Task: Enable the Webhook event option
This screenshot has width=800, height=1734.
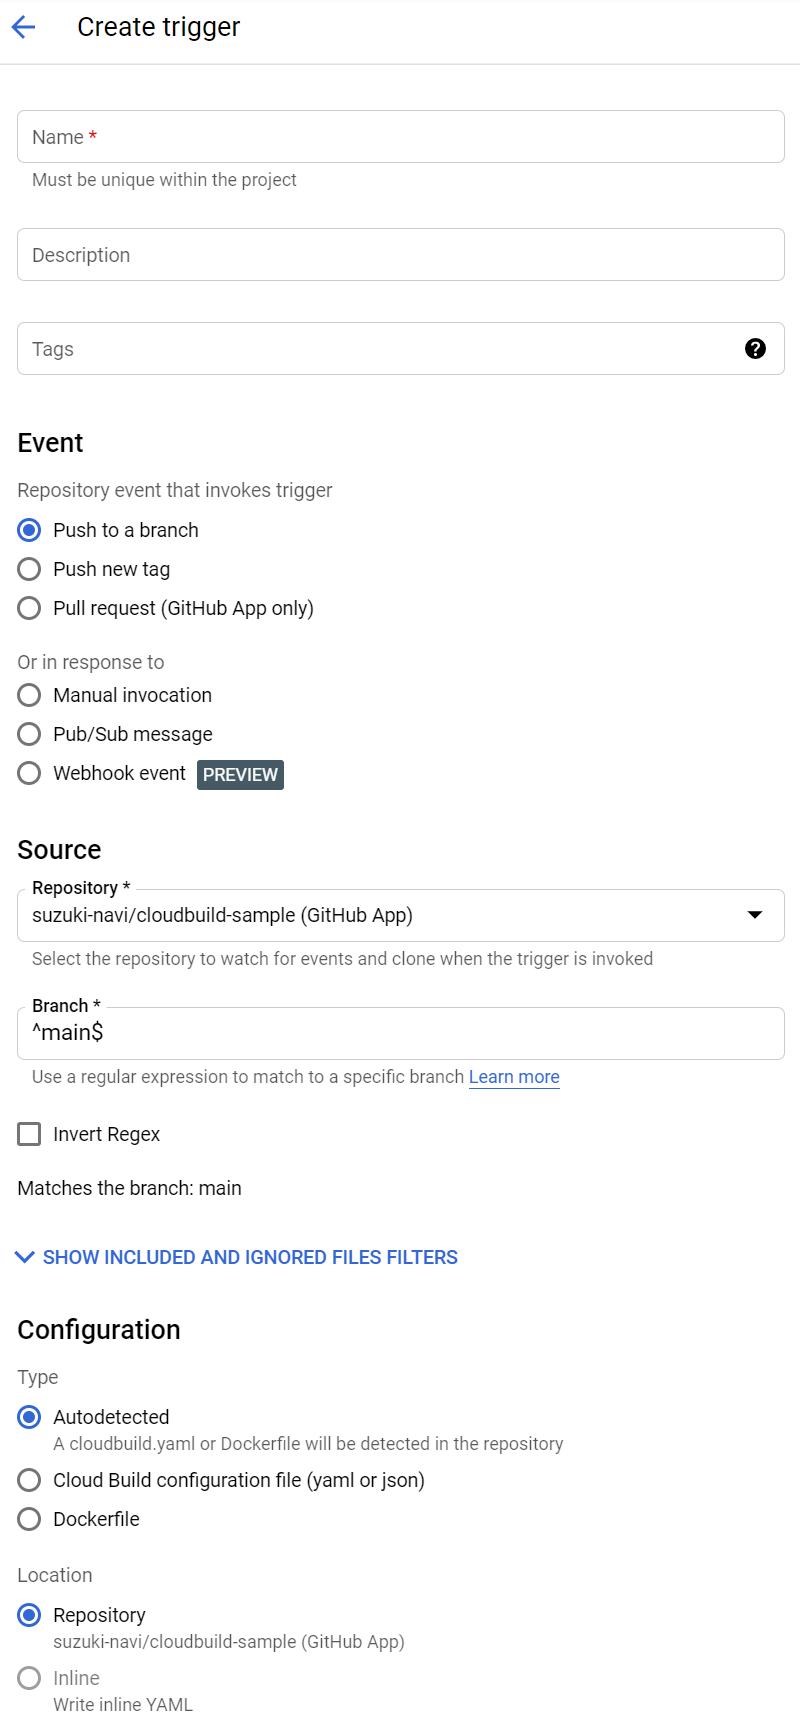Action: click(29, 772)
